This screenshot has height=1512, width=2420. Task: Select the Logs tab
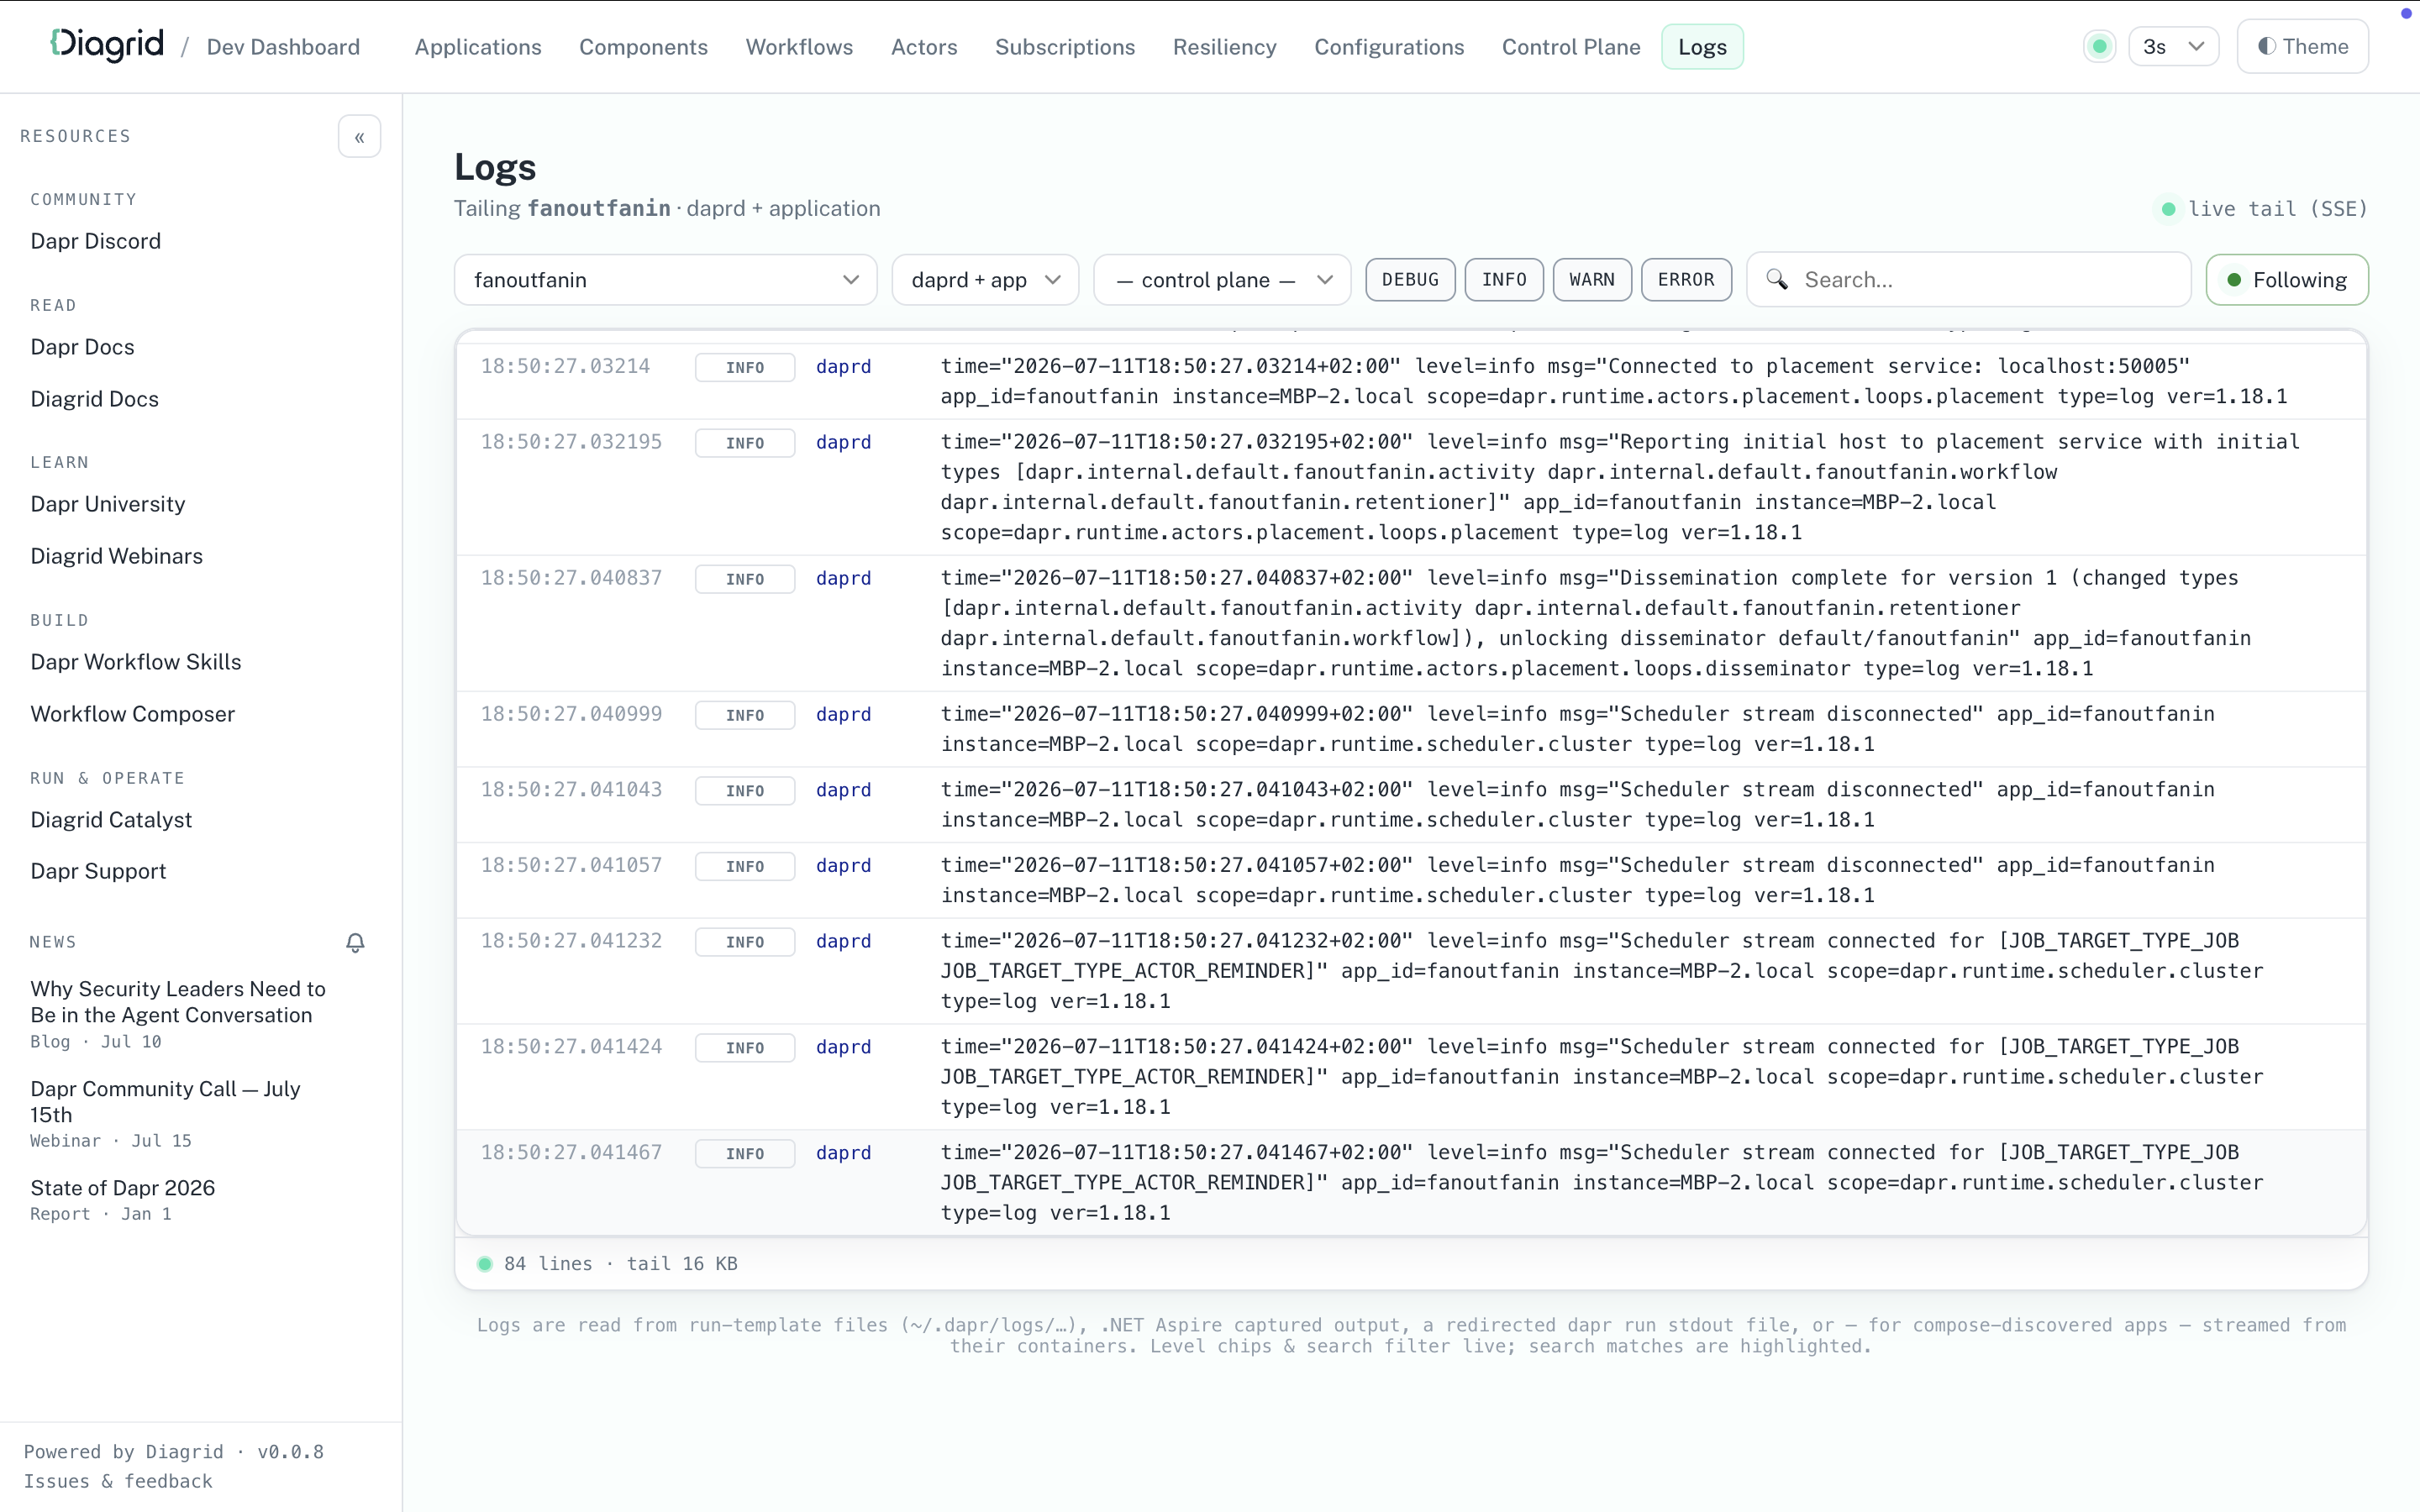click(x=1702, y=47)
